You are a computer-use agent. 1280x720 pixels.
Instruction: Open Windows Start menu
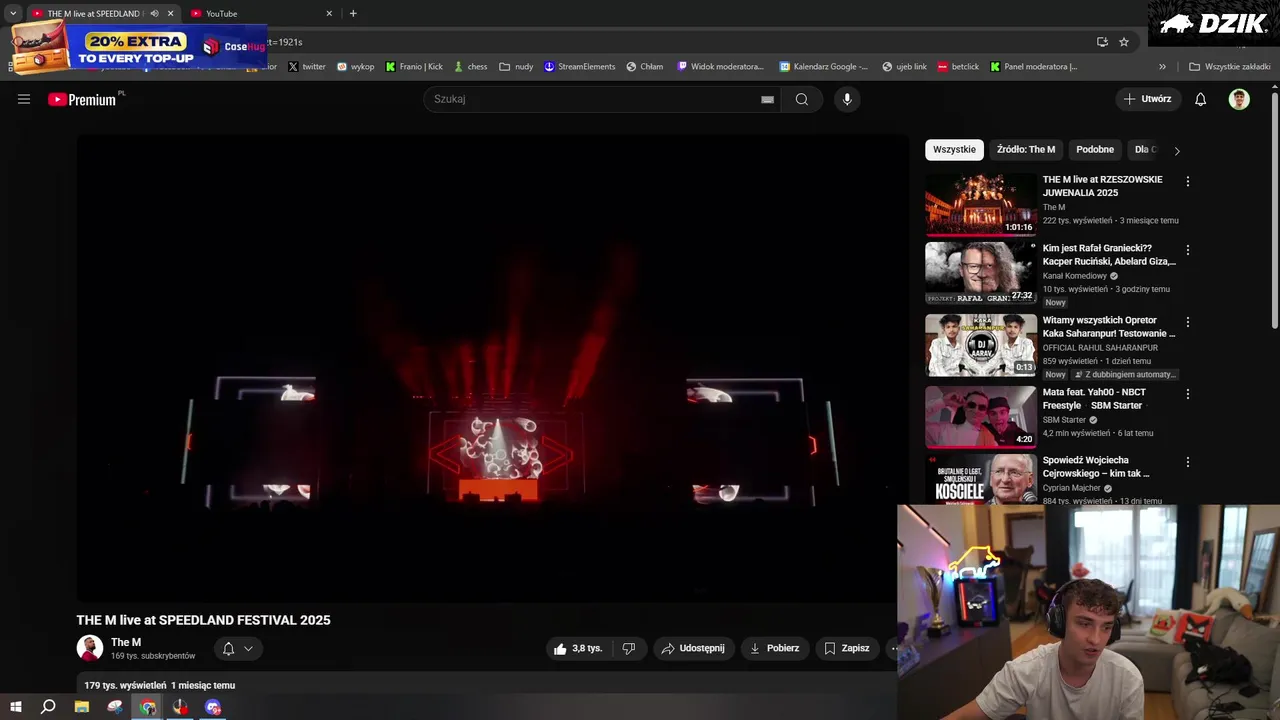pos(16,707)
